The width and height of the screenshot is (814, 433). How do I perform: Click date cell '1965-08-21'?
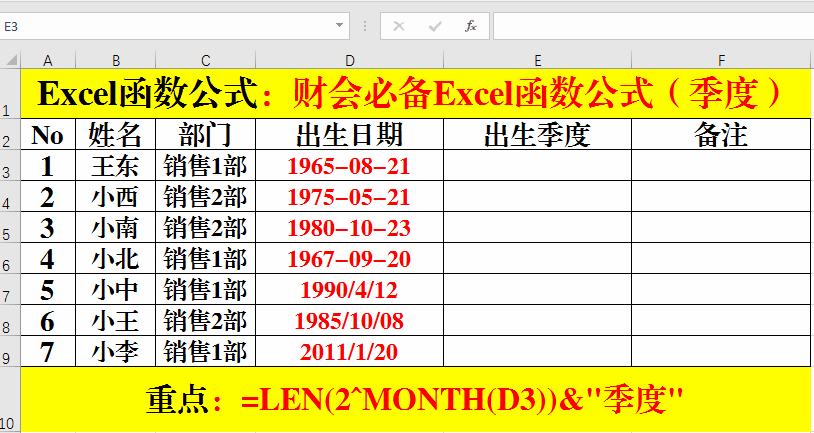click(x=350, y=166)
